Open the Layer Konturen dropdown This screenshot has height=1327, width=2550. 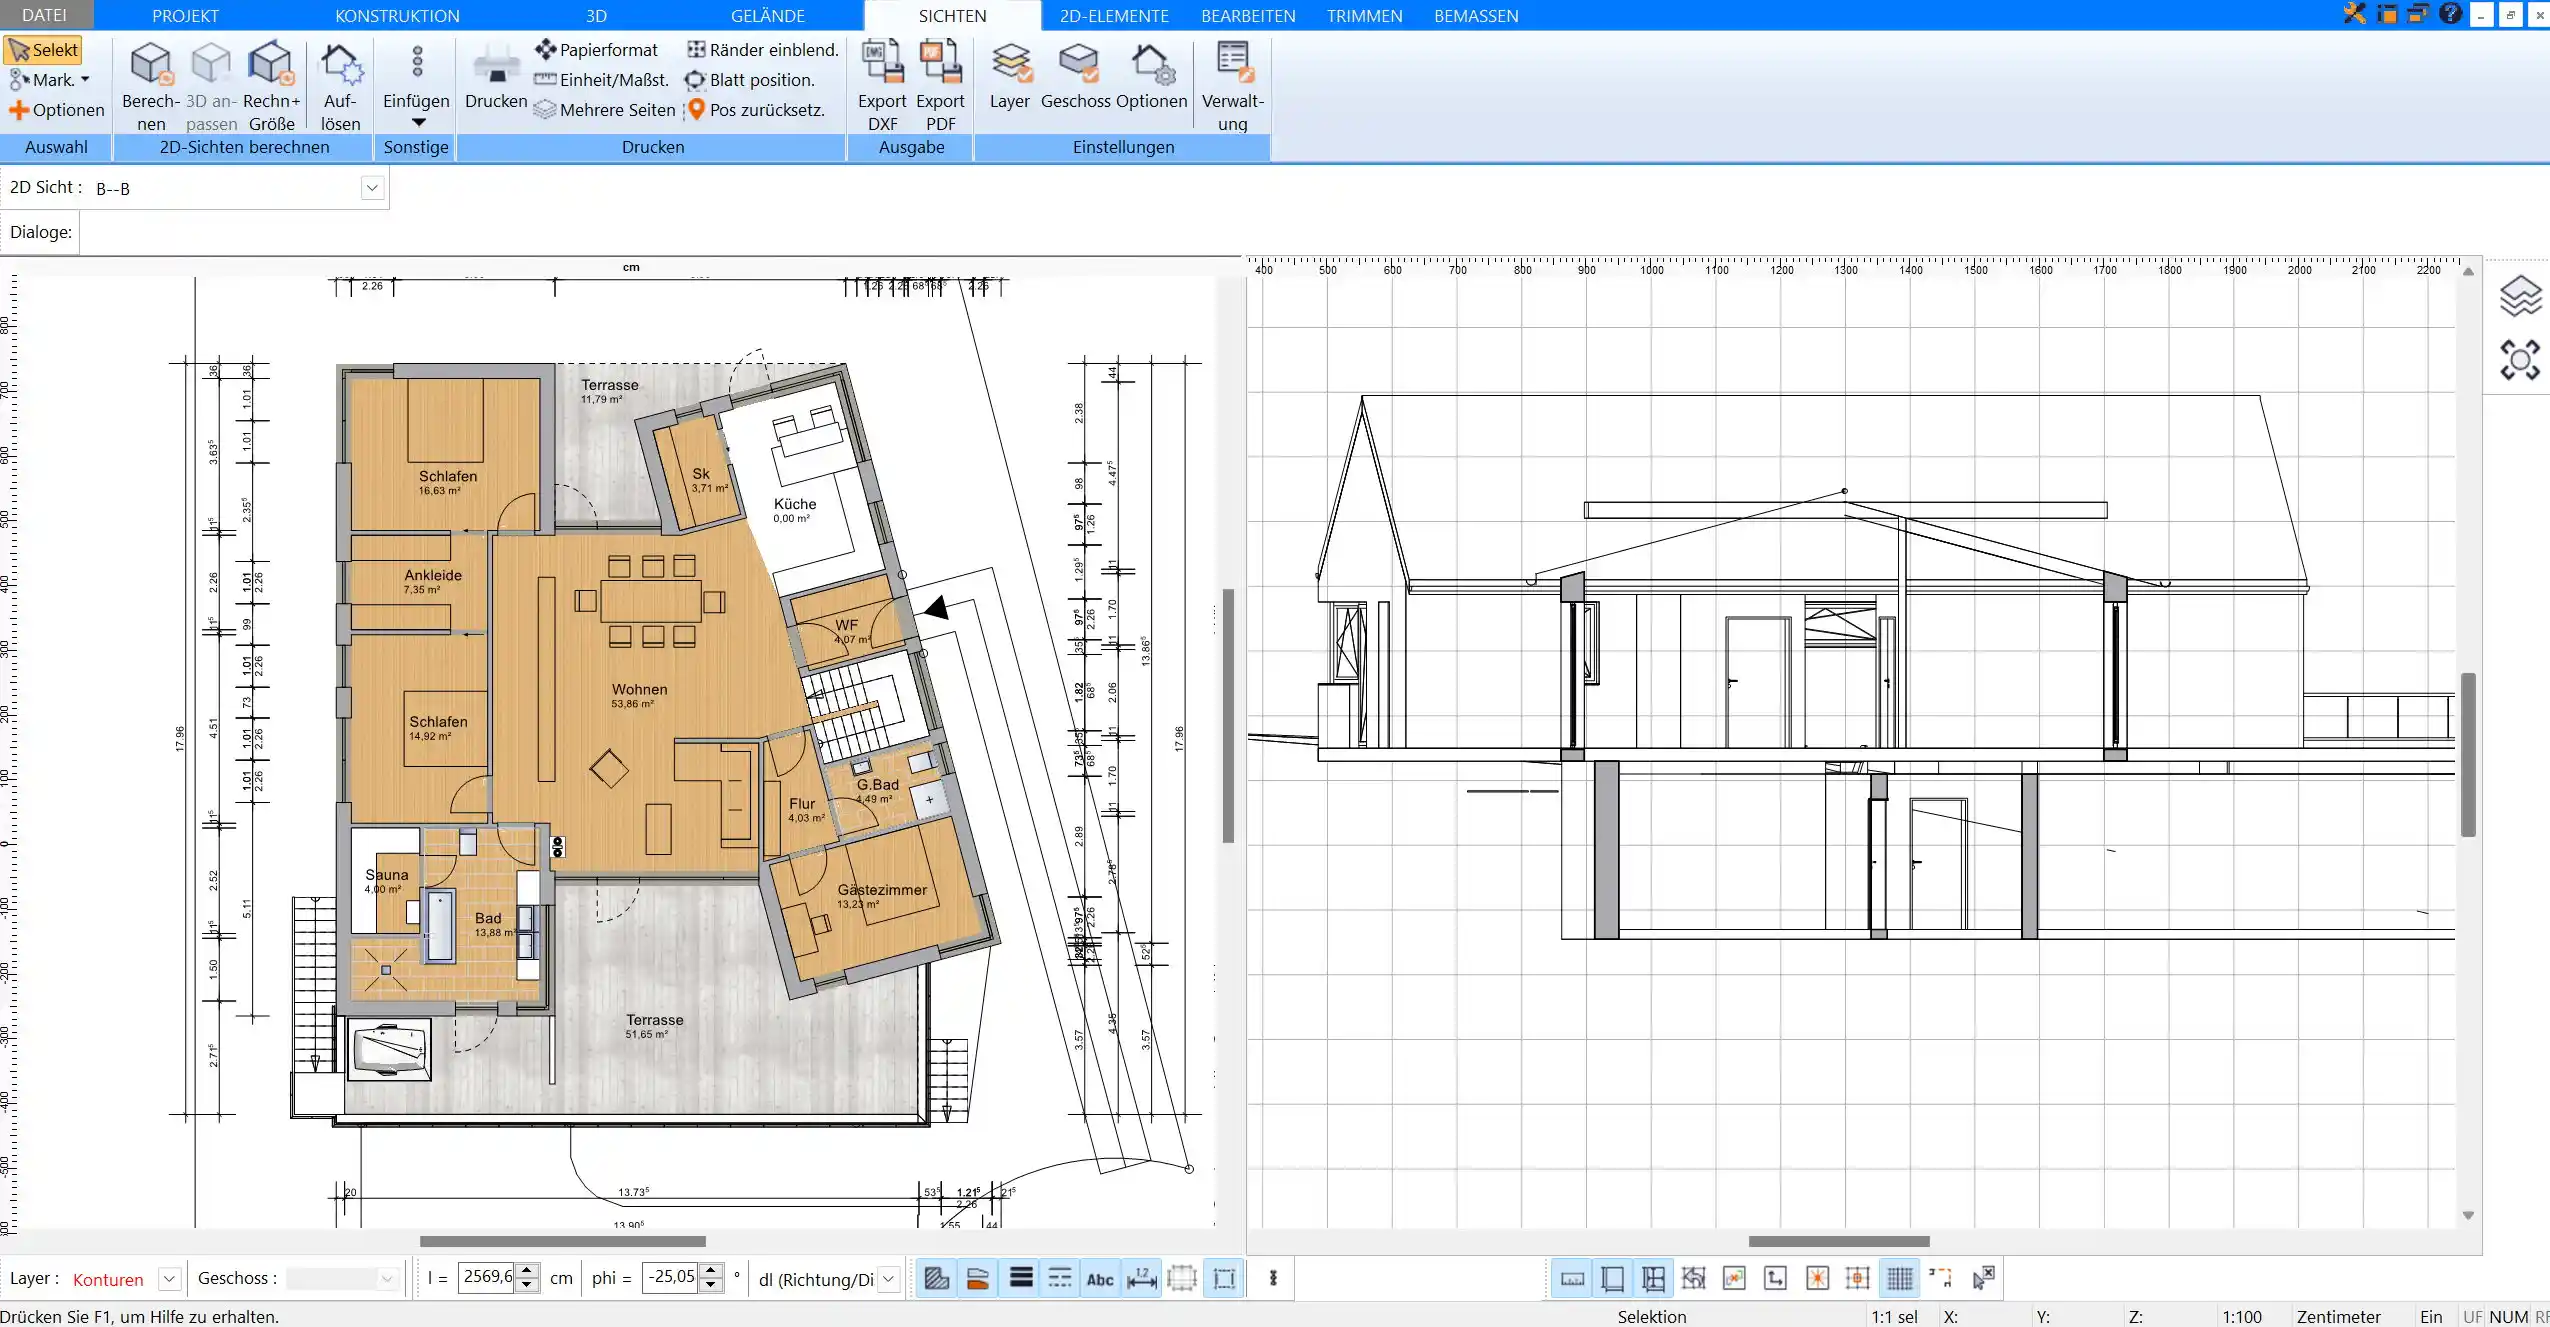click(169, 1279)
